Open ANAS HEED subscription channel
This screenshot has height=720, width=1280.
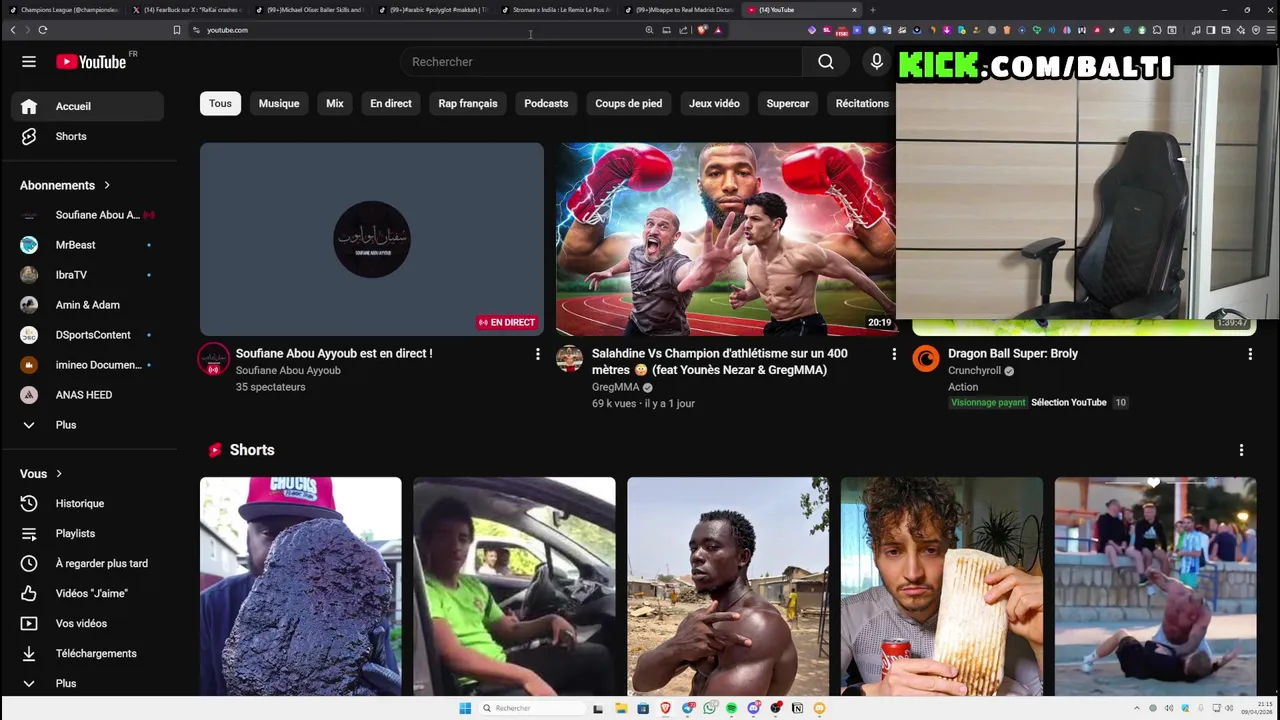click(x=87, y=395)
